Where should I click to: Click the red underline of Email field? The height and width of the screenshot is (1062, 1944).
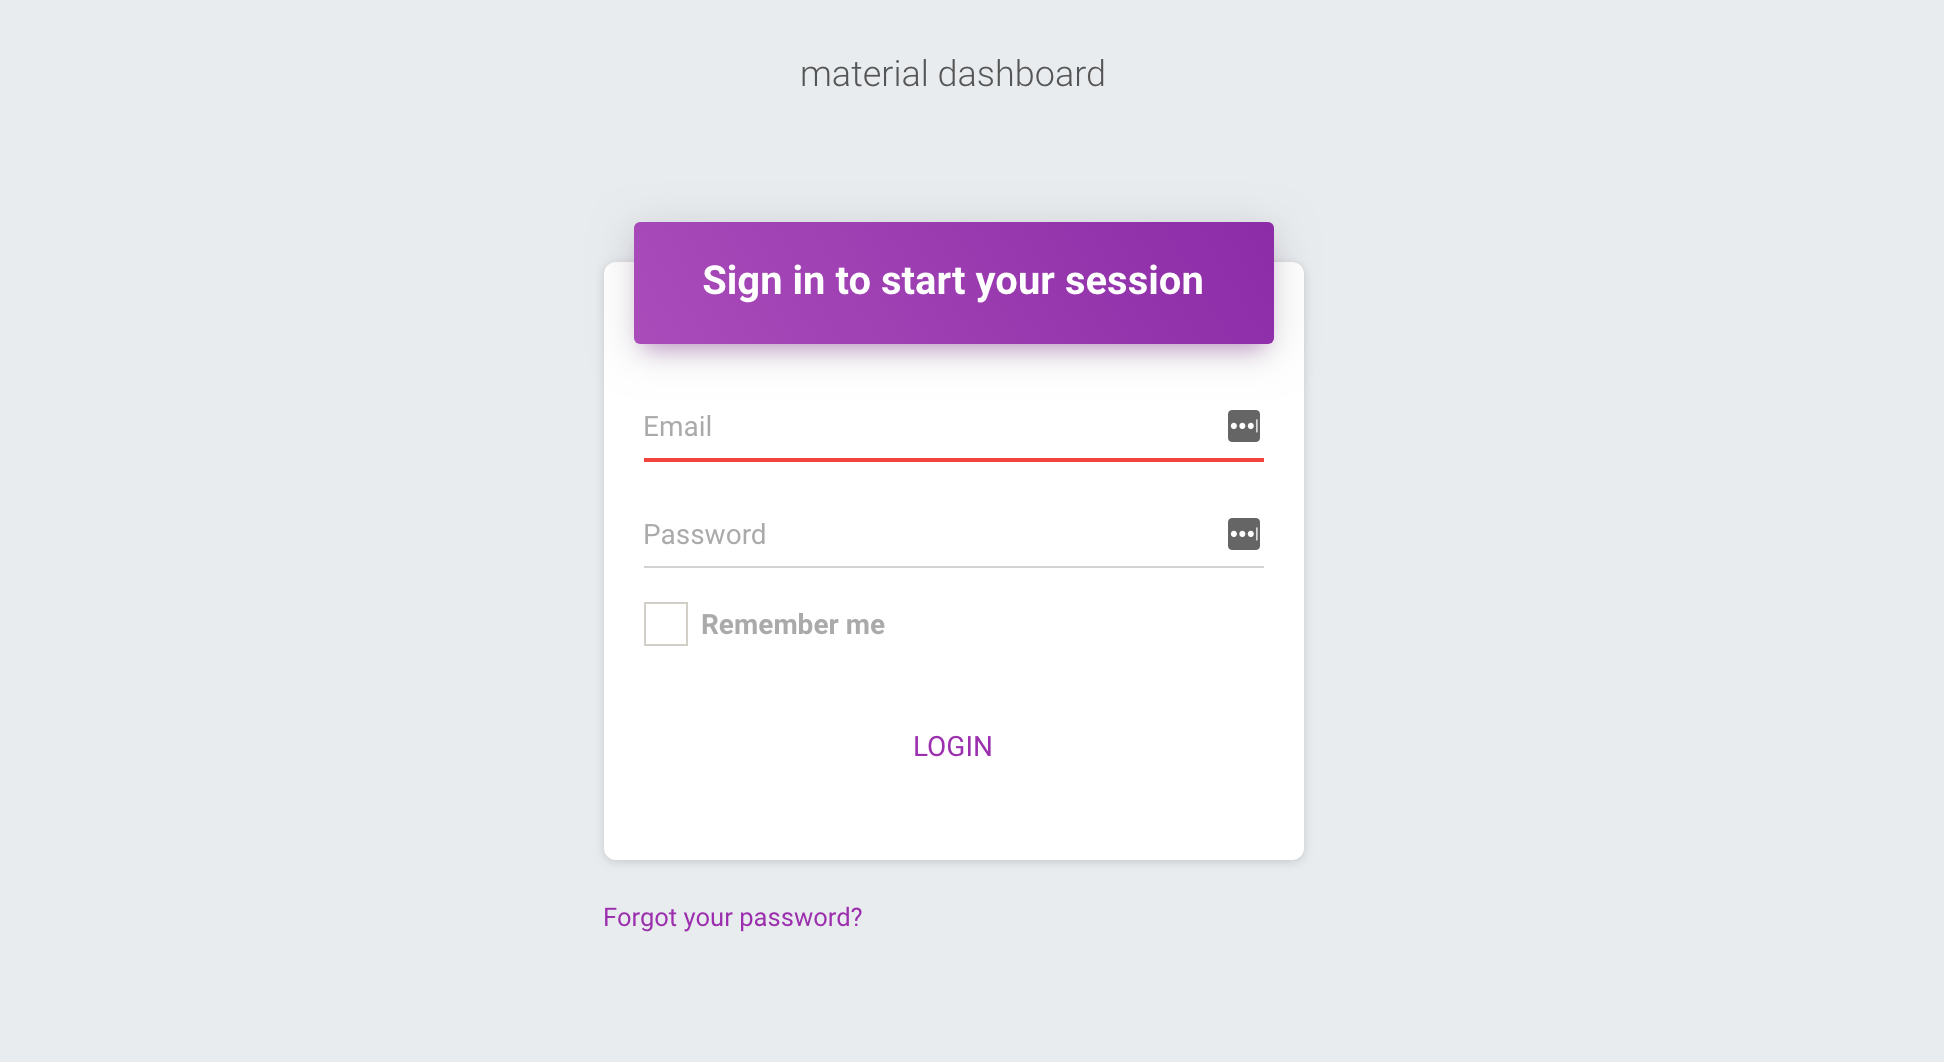954,460
